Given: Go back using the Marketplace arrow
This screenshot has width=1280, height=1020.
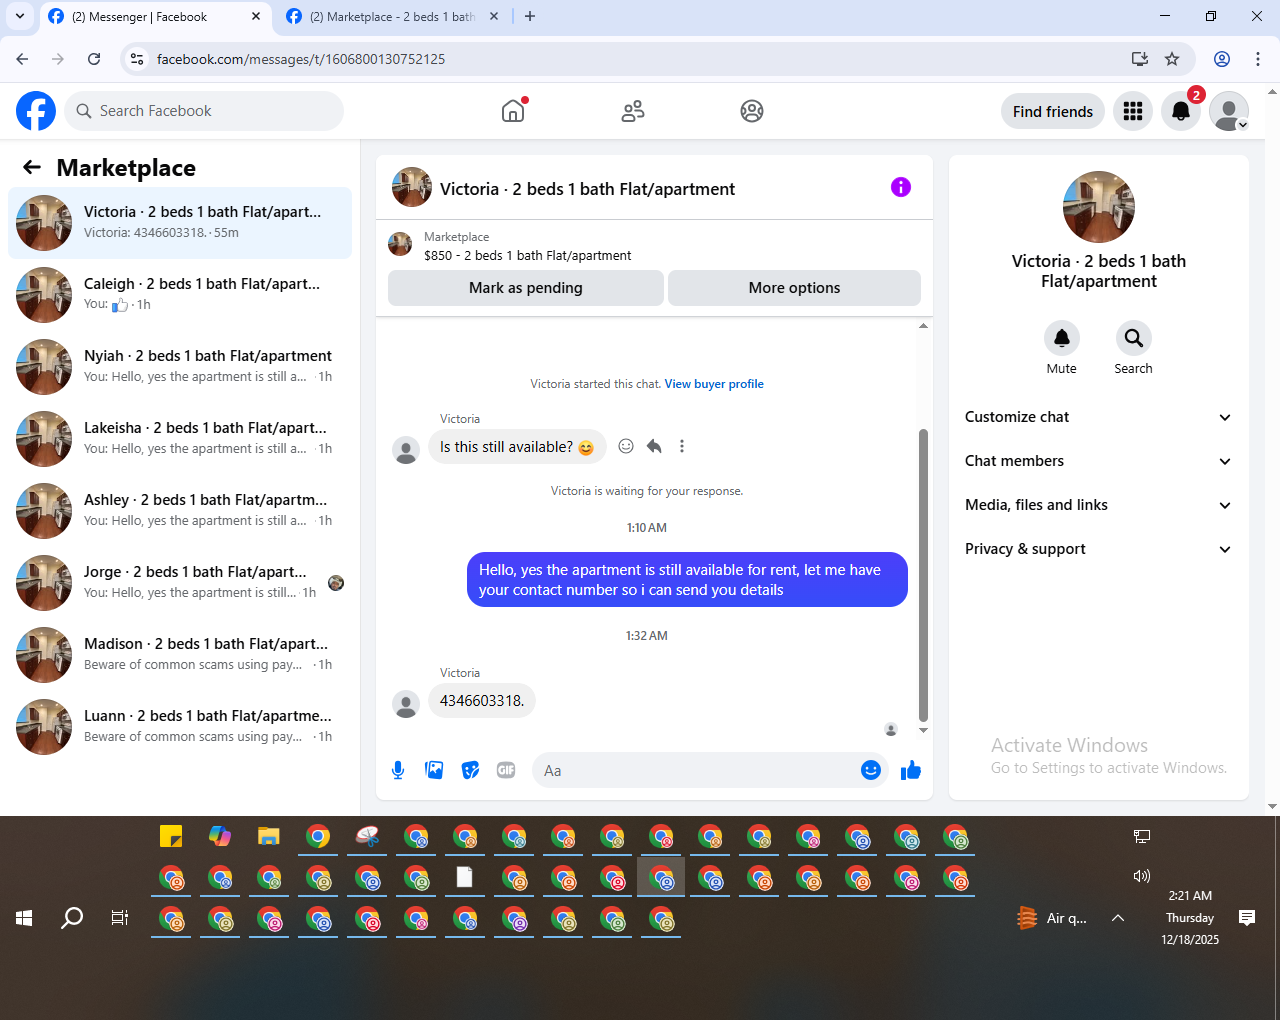Looking at the screenshot, I should point(32,167).
